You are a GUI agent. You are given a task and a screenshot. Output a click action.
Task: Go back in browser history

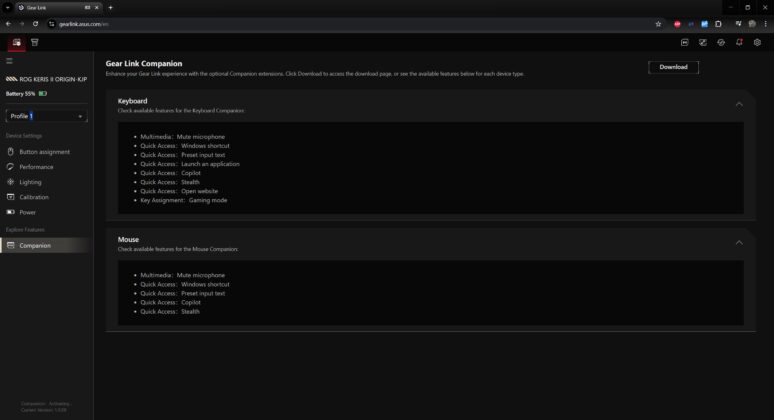click(8, 24)
